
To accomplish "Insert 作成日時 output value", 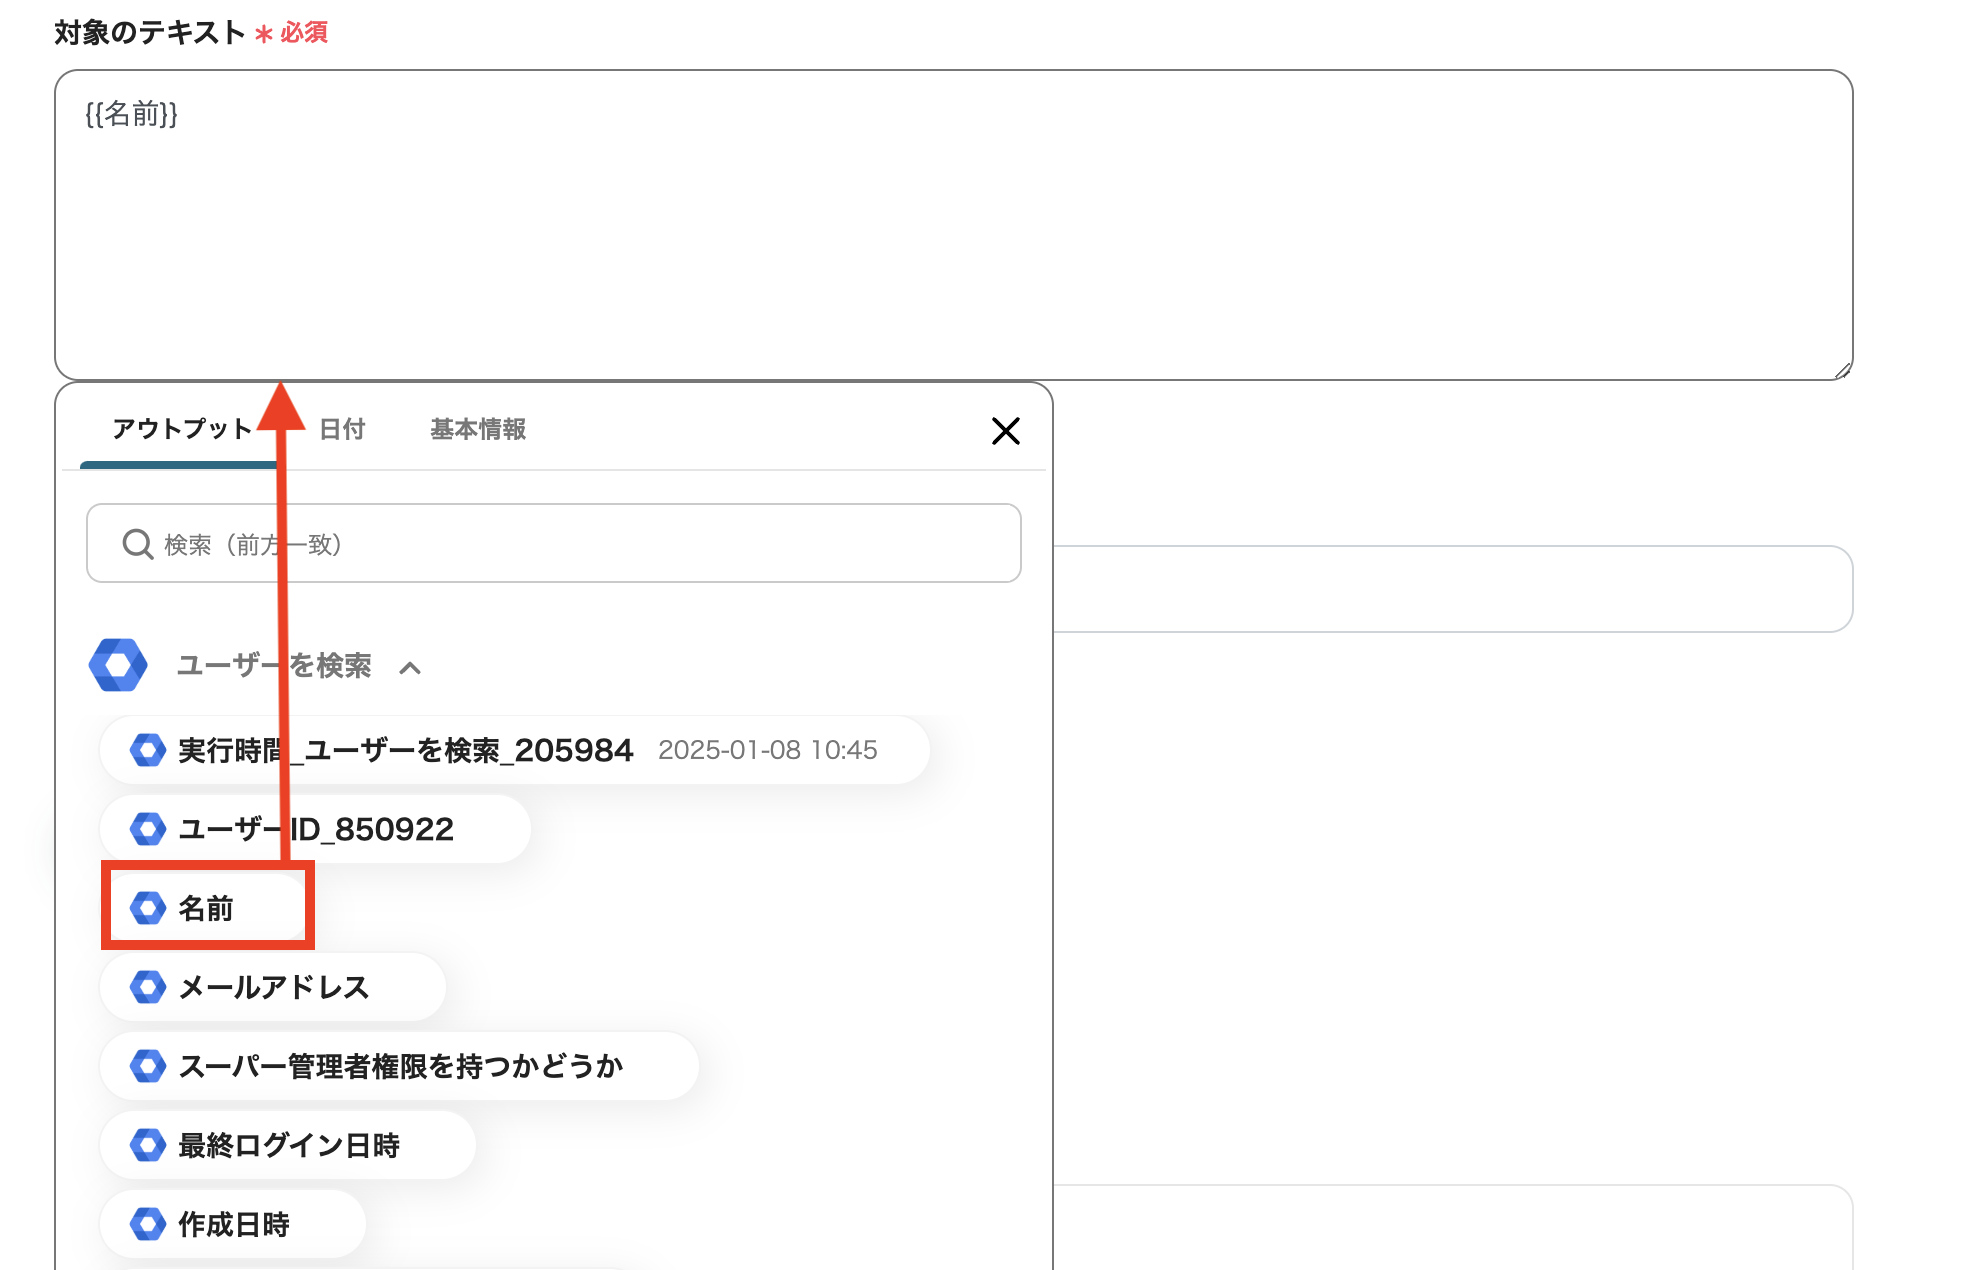I will [x=233, y=1224].
